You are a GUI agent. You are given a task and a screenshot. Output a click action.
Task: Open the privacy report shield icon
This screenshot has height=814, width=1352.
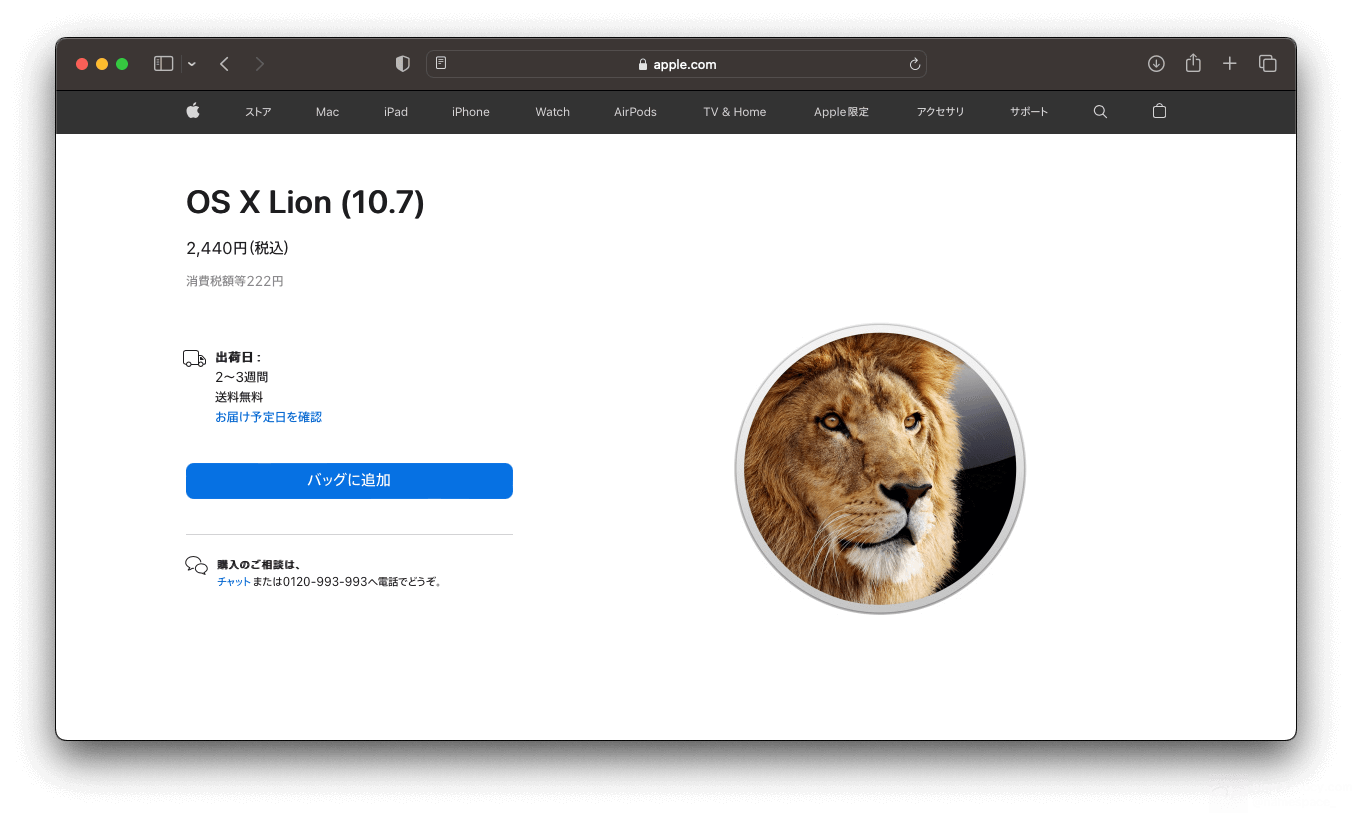[403, 64]
